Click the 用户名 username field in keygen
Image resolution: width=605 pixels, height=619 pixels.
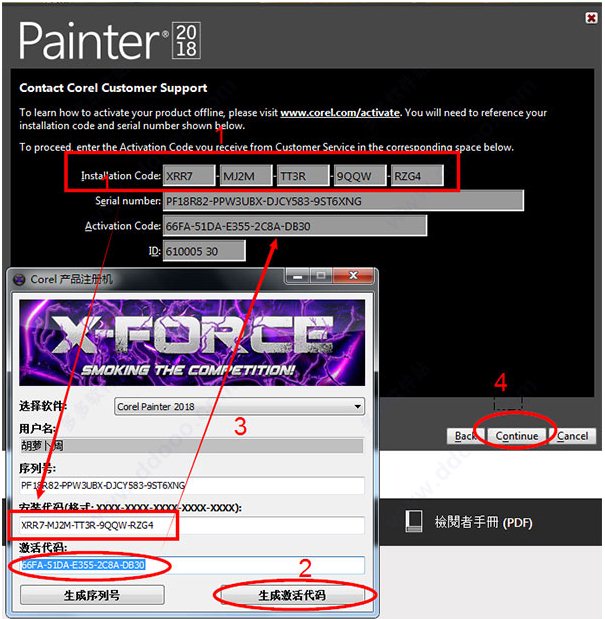[191, 446]
